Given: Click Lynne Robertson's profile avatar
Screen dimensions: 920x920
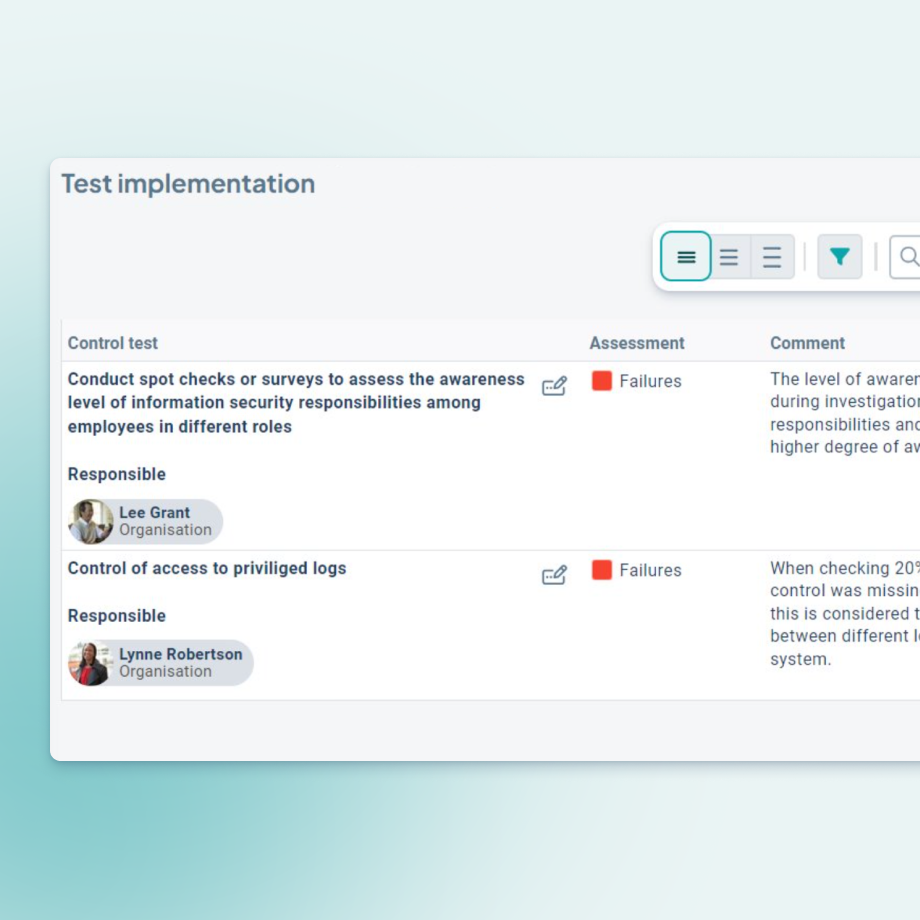Looking at the screenshot, I should (x=90, y=663).
